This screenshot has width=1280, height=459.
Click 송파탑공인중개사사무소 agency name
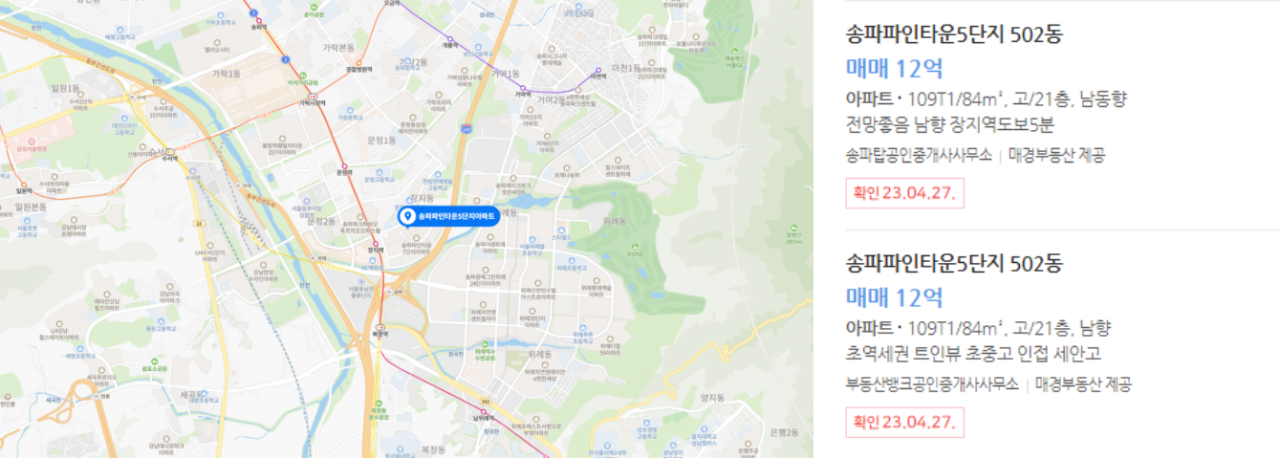click(x=919, y=155)
